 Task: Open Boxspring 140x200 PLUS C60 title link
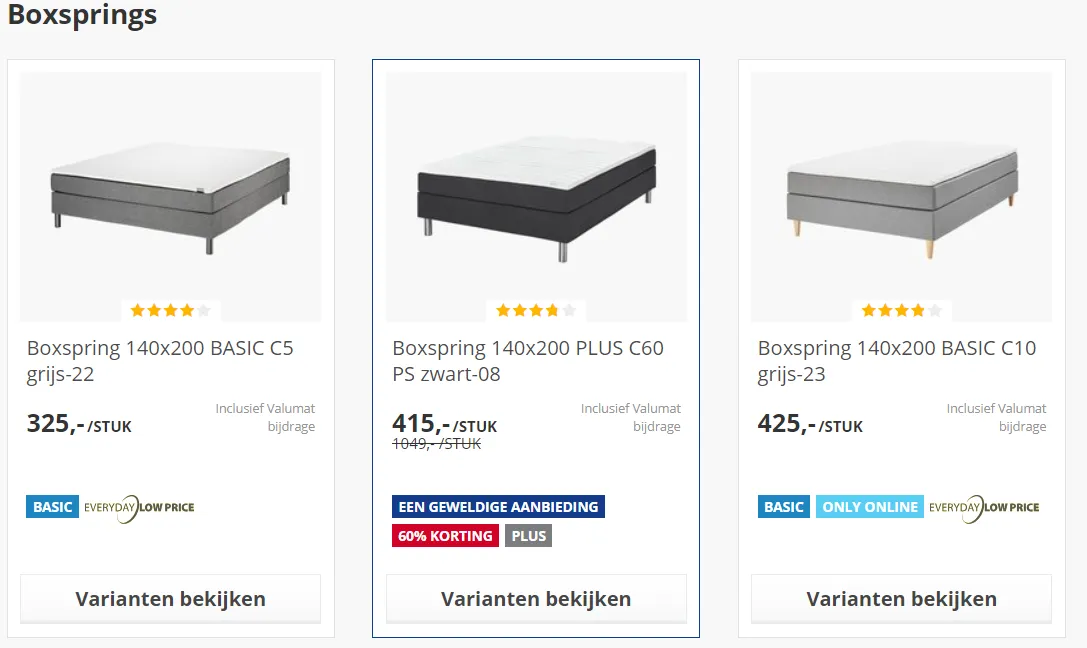(x=528, y=361)
